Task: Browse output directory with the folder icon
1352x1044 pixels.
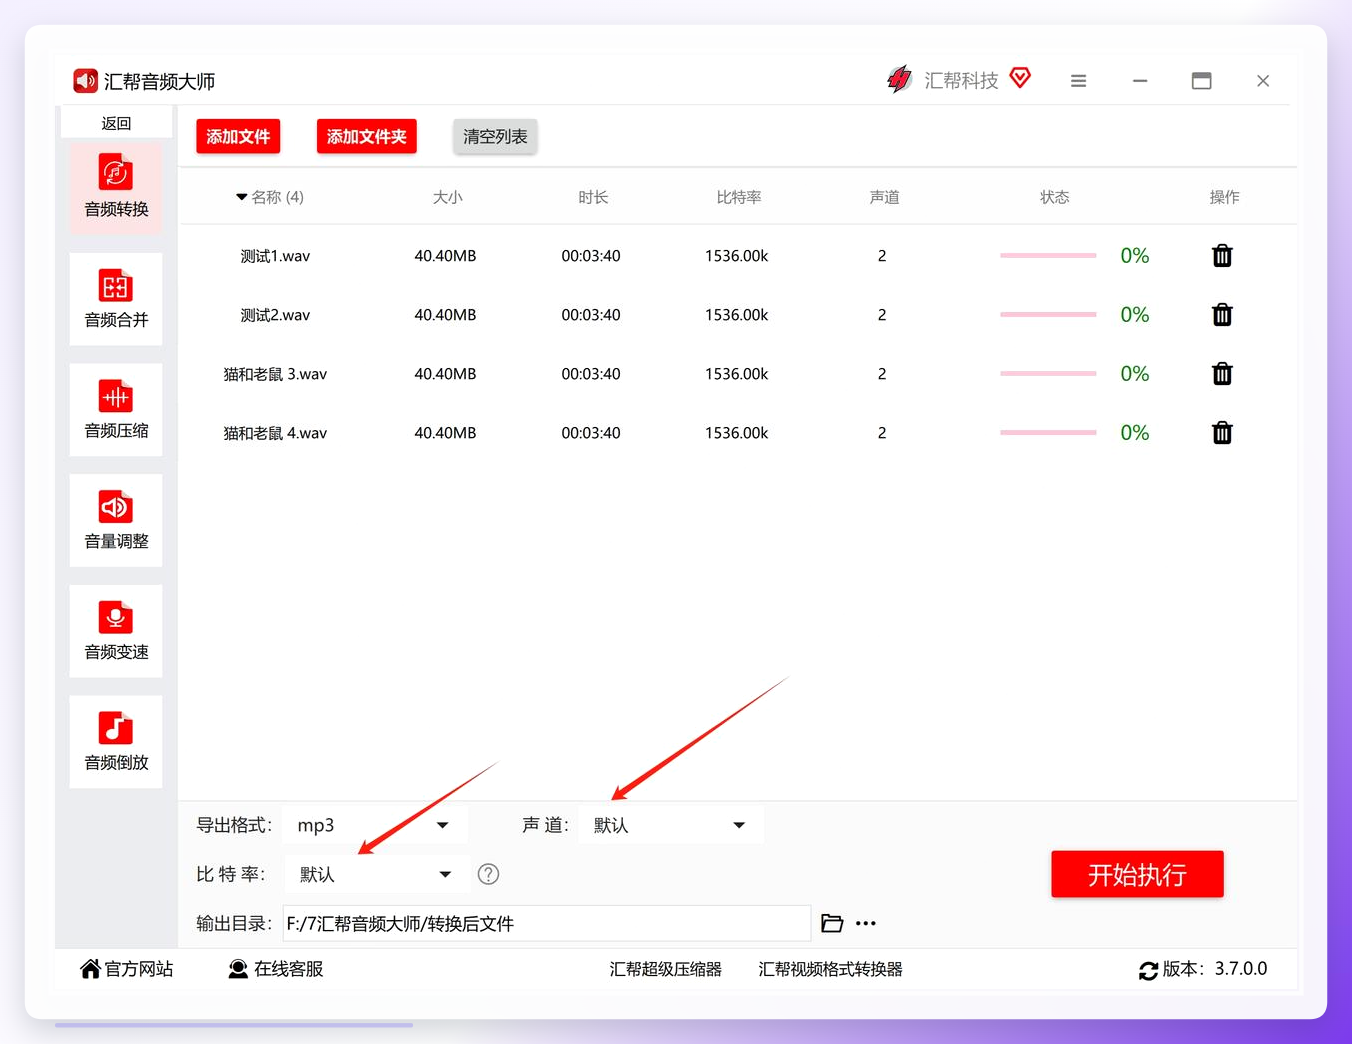Action: (832, 923)
